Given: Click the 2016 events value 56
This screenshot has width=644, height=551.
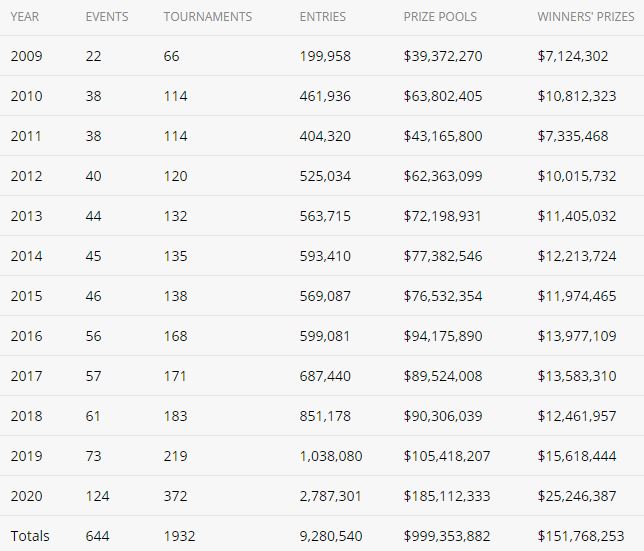Looking at the screenshot, I should (x=93, y=336).
